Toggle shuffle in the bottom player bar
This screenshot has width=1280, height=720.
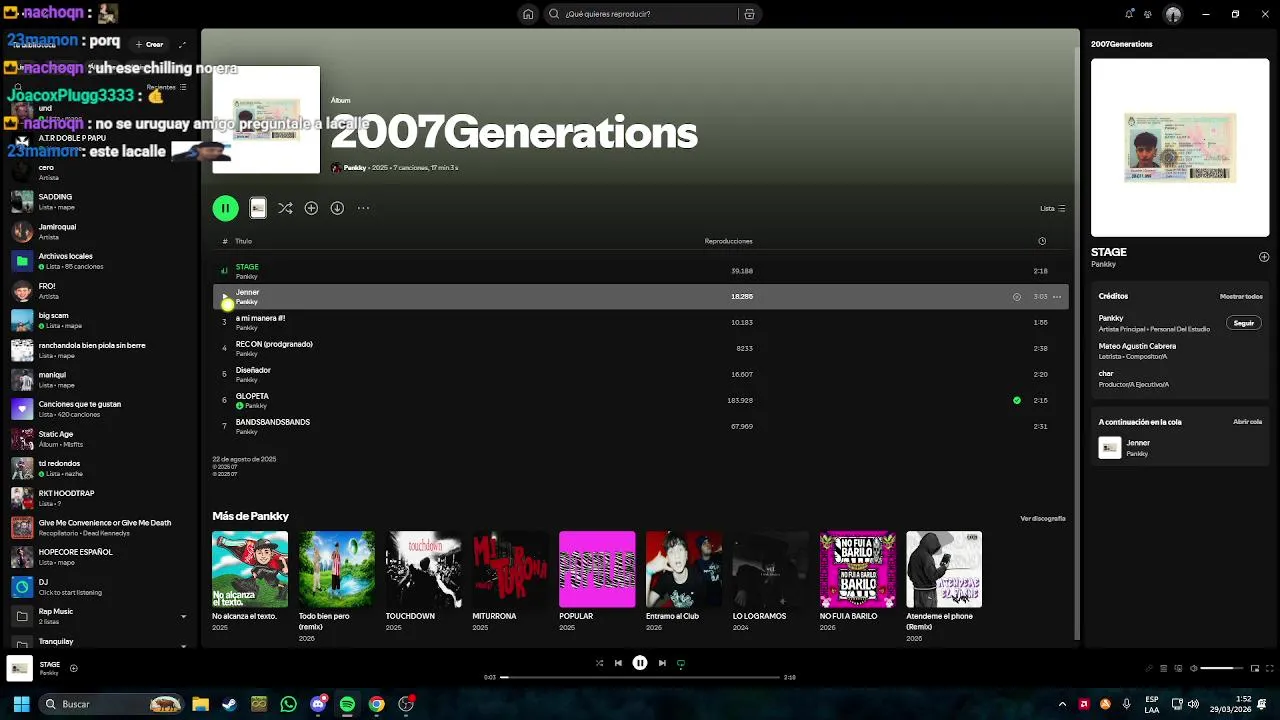coord(599,663)
